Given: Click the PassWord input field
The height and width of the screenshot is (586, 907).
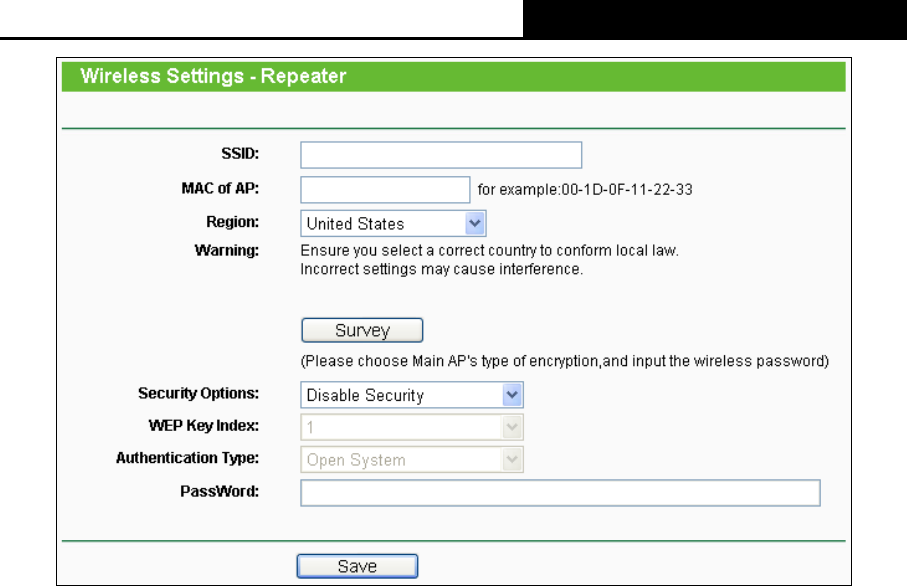Looking at the screenshot, I should (x=560, y=493).
